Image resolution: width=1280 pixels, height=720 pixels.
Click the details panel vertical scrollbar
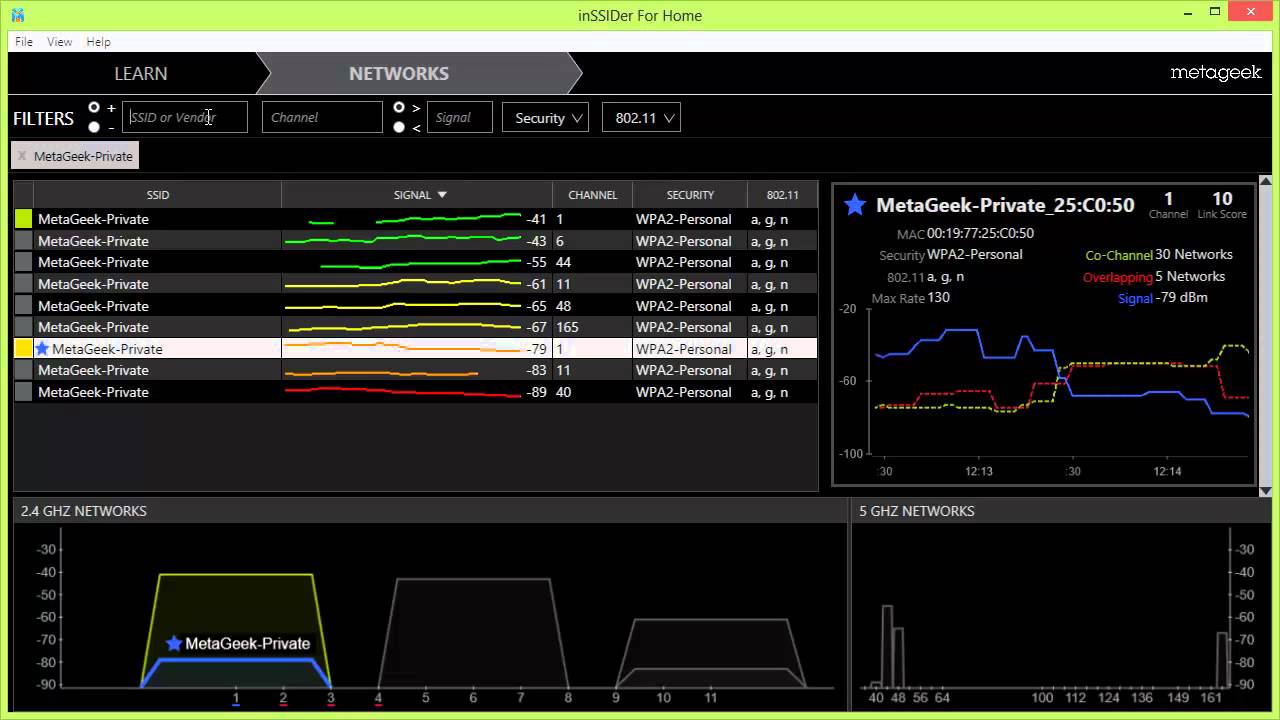tap(1265, 336)
